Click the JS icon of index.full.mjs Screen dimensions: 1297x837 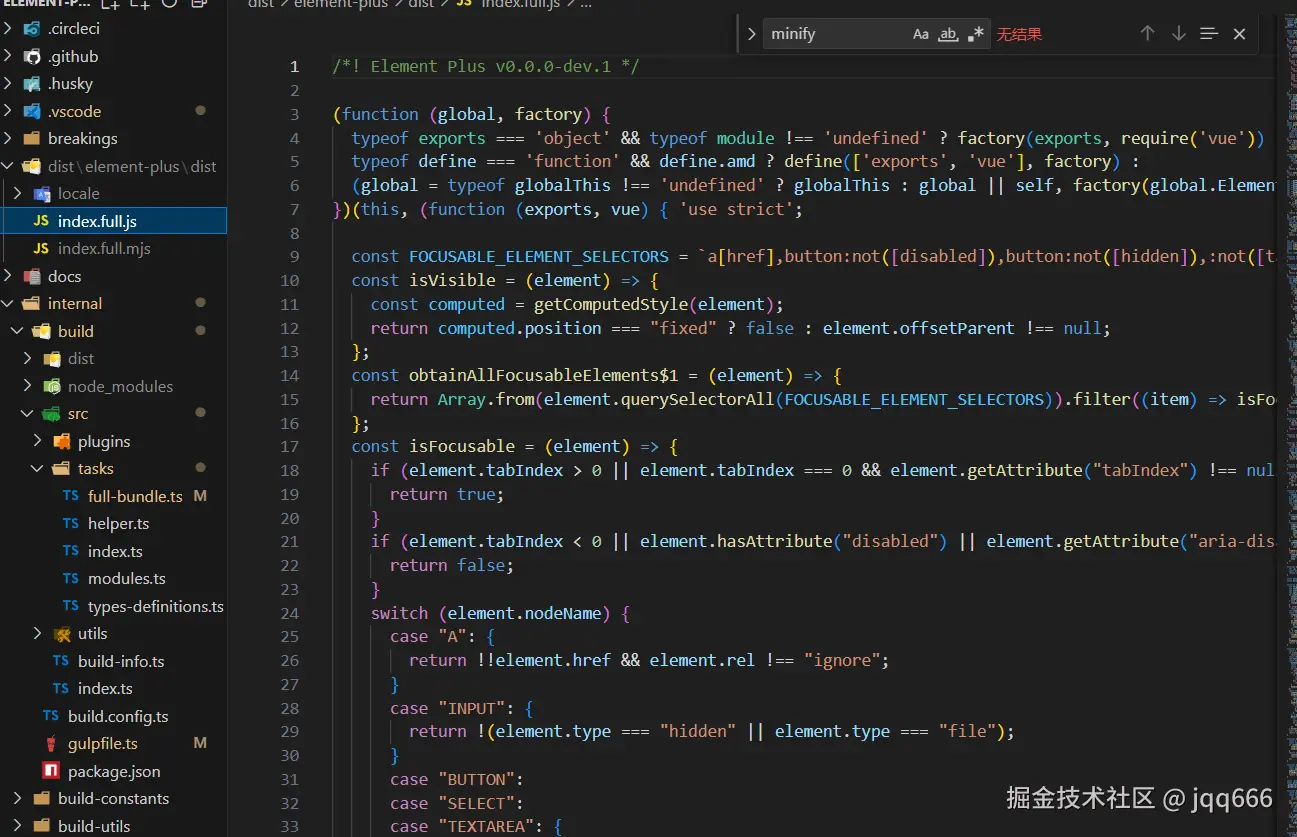click(x=41, y=249)
